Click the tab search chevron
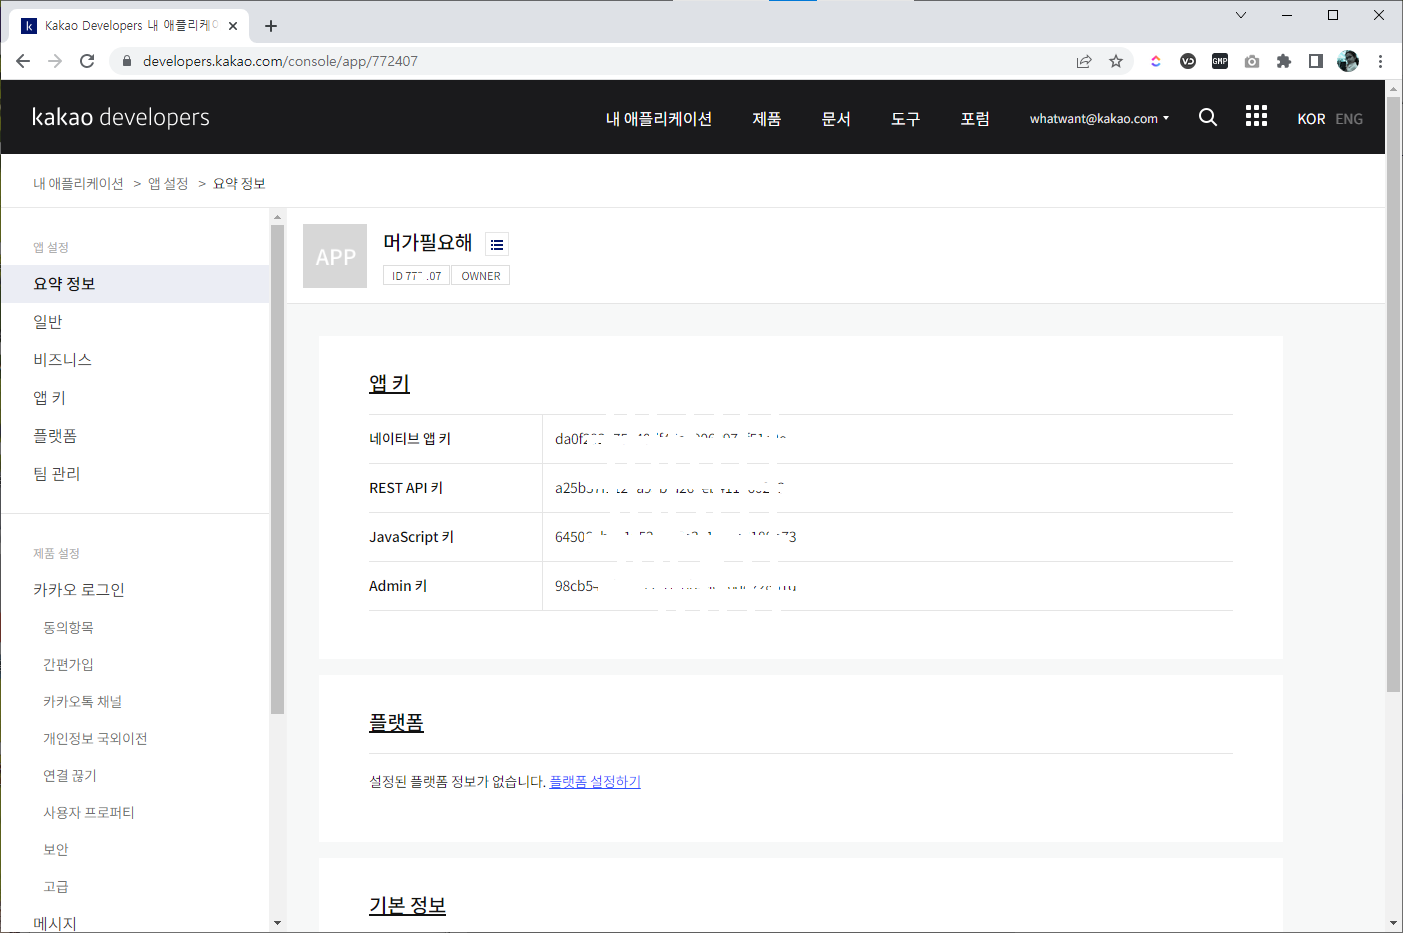This screenshot has height=933, width=1403. click(1241, 15)
